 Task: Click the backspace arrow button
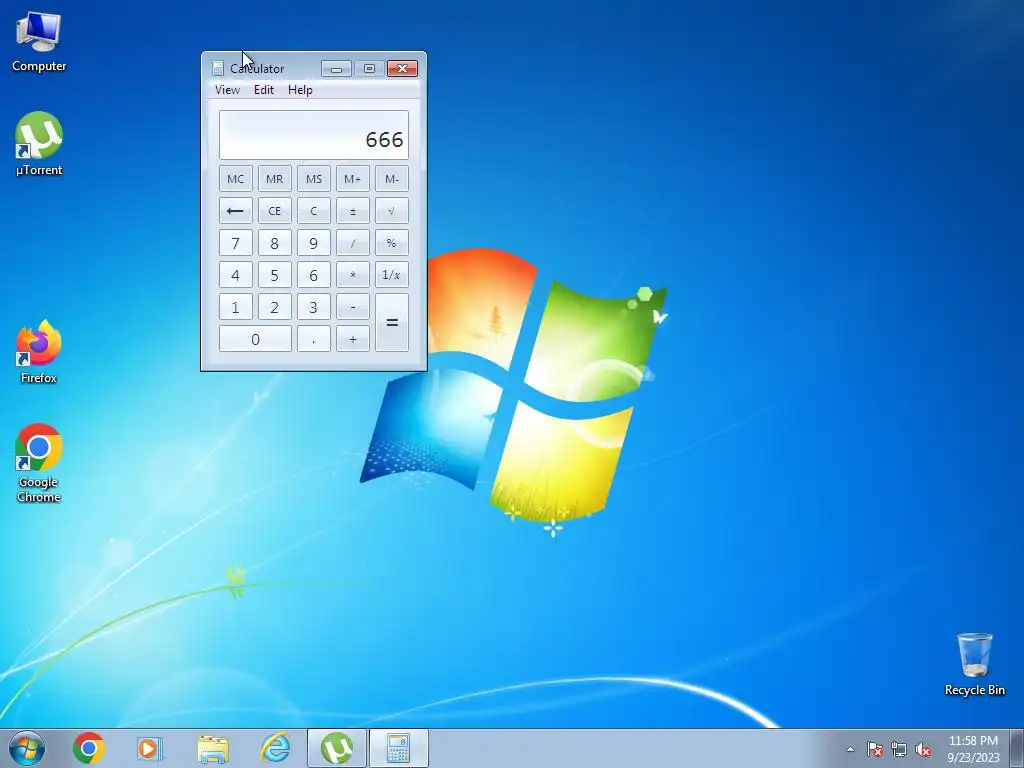point(236,211)
